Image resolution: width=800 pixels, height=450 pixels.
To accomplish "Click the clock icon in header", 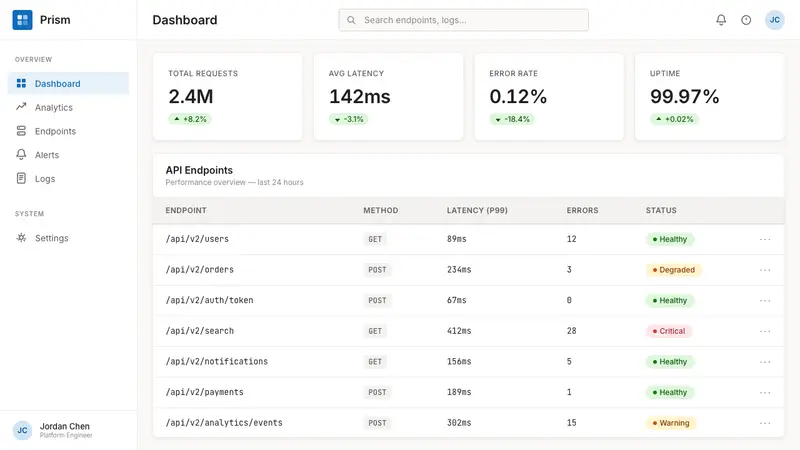I will pos(746,20).
